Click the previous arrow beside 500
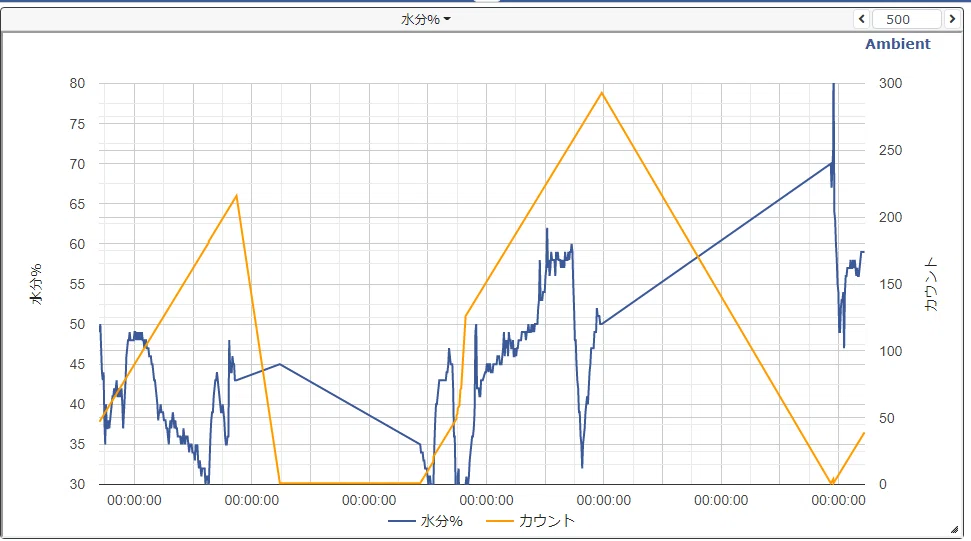971x541 pixels. click(861, 19)
